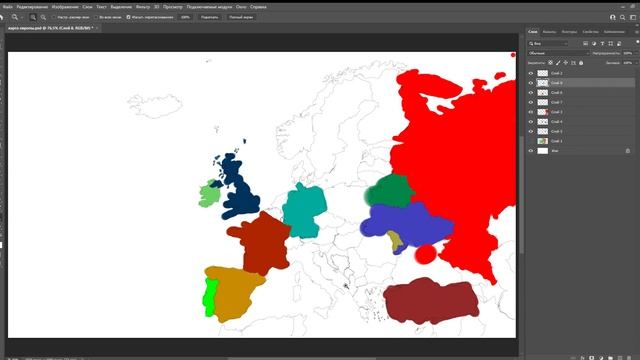
Task: Enable the Во всех окнах checkbox
Action: (x=96, y=17)
